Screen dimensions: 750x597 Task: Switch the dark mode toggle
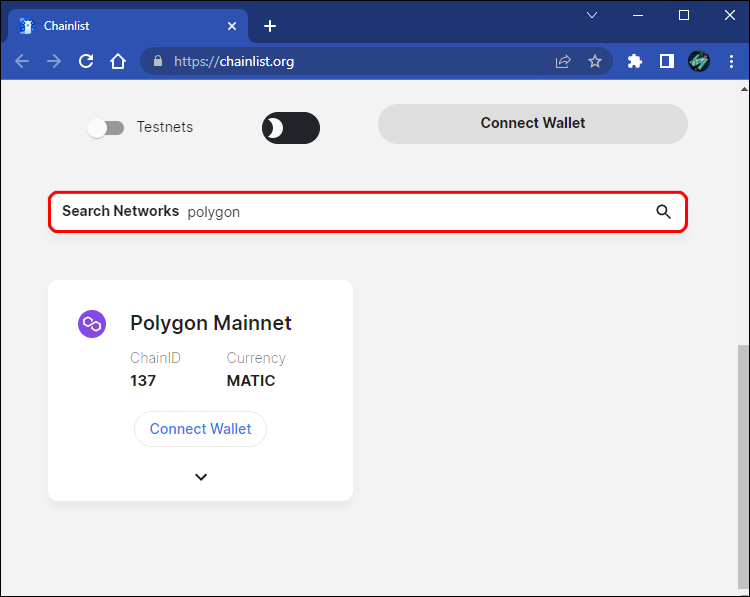coord(291,128)
